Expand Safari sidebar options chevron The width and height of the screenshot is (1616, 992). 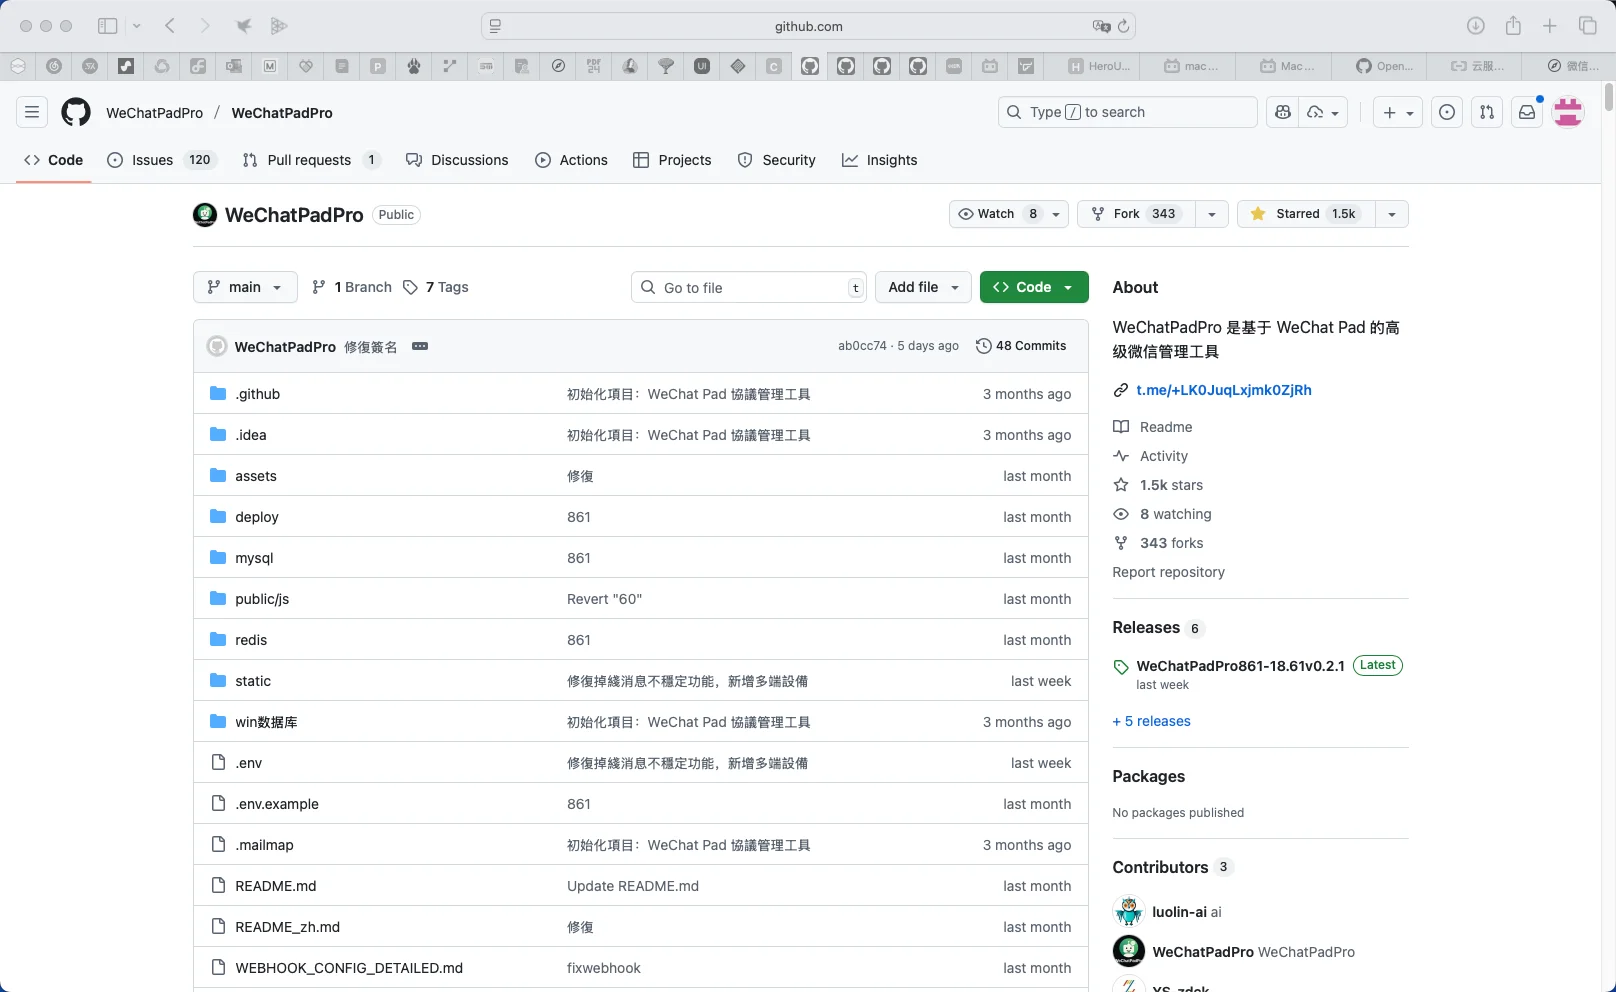tap(137, 26)
